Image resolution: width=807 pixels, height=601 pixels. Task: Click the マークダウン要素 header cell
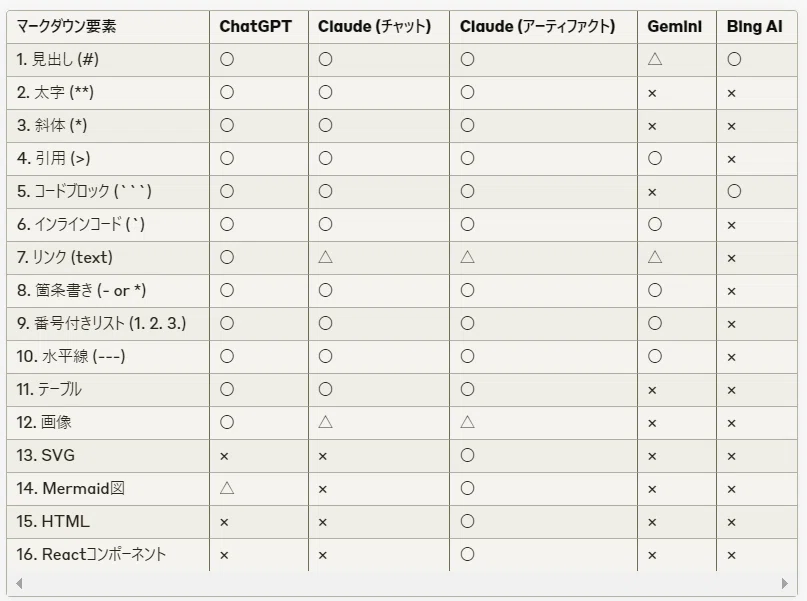point(66,26)
